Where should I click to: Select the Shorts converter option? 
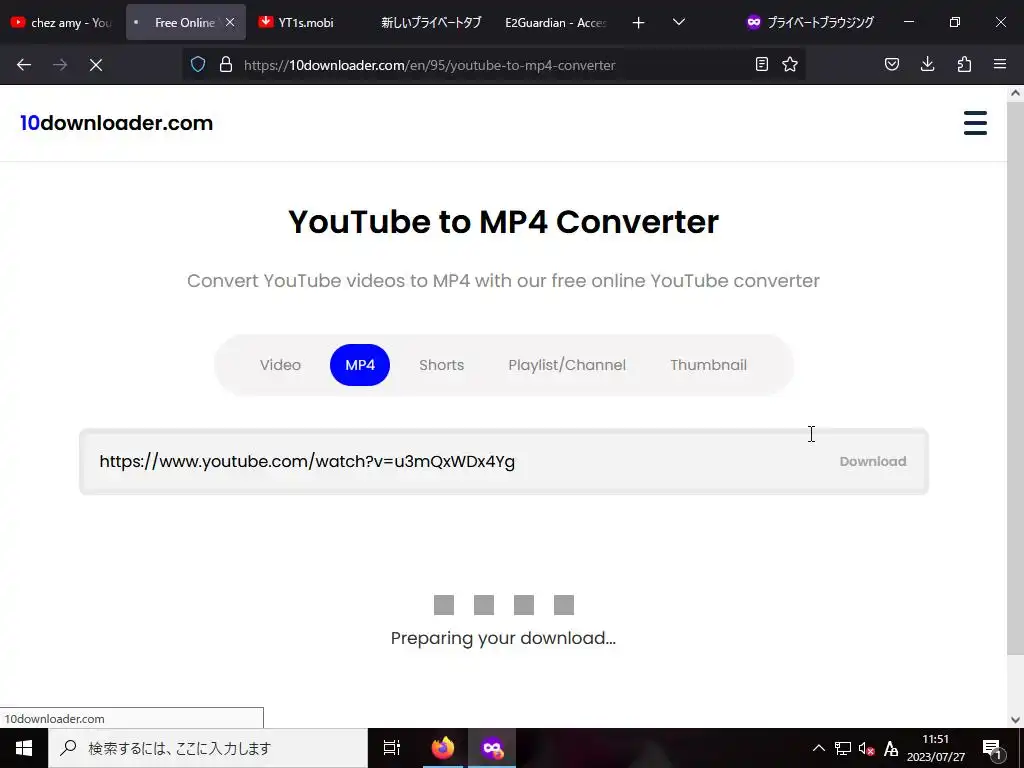pyautogui.click(x=441, y=365)
